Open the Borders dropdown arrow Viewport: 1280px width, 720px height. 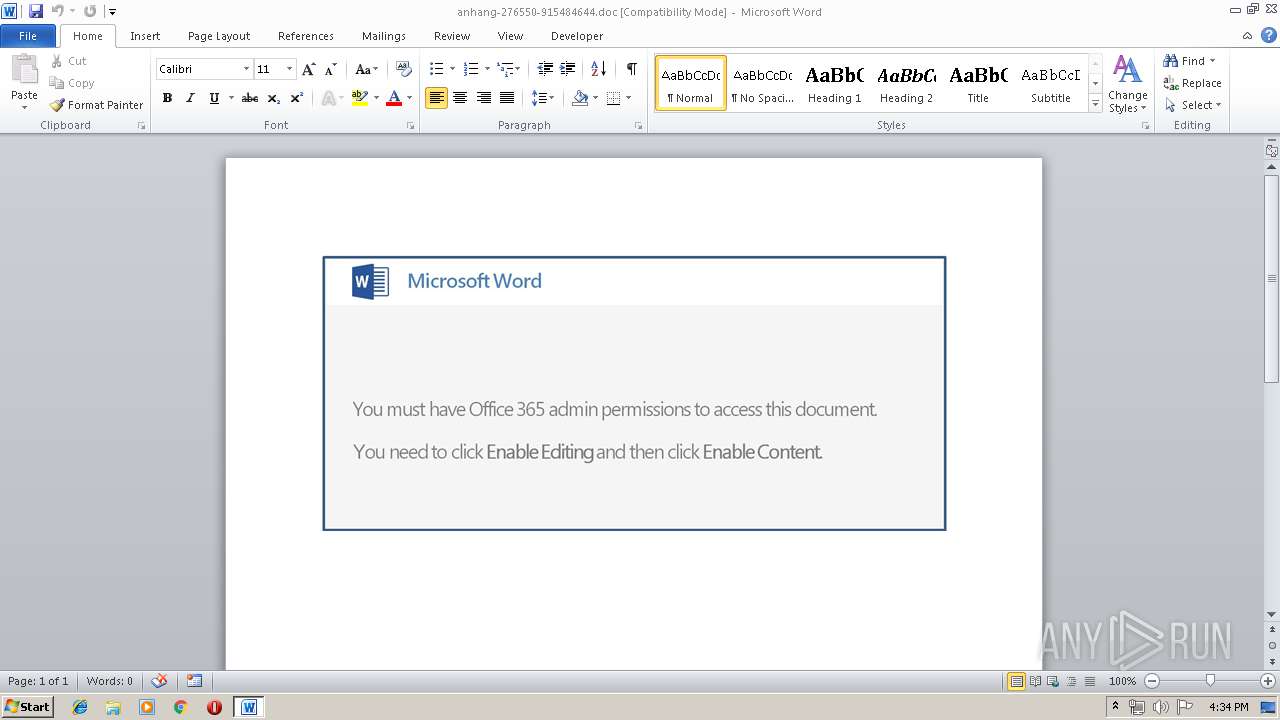(628, 98)
